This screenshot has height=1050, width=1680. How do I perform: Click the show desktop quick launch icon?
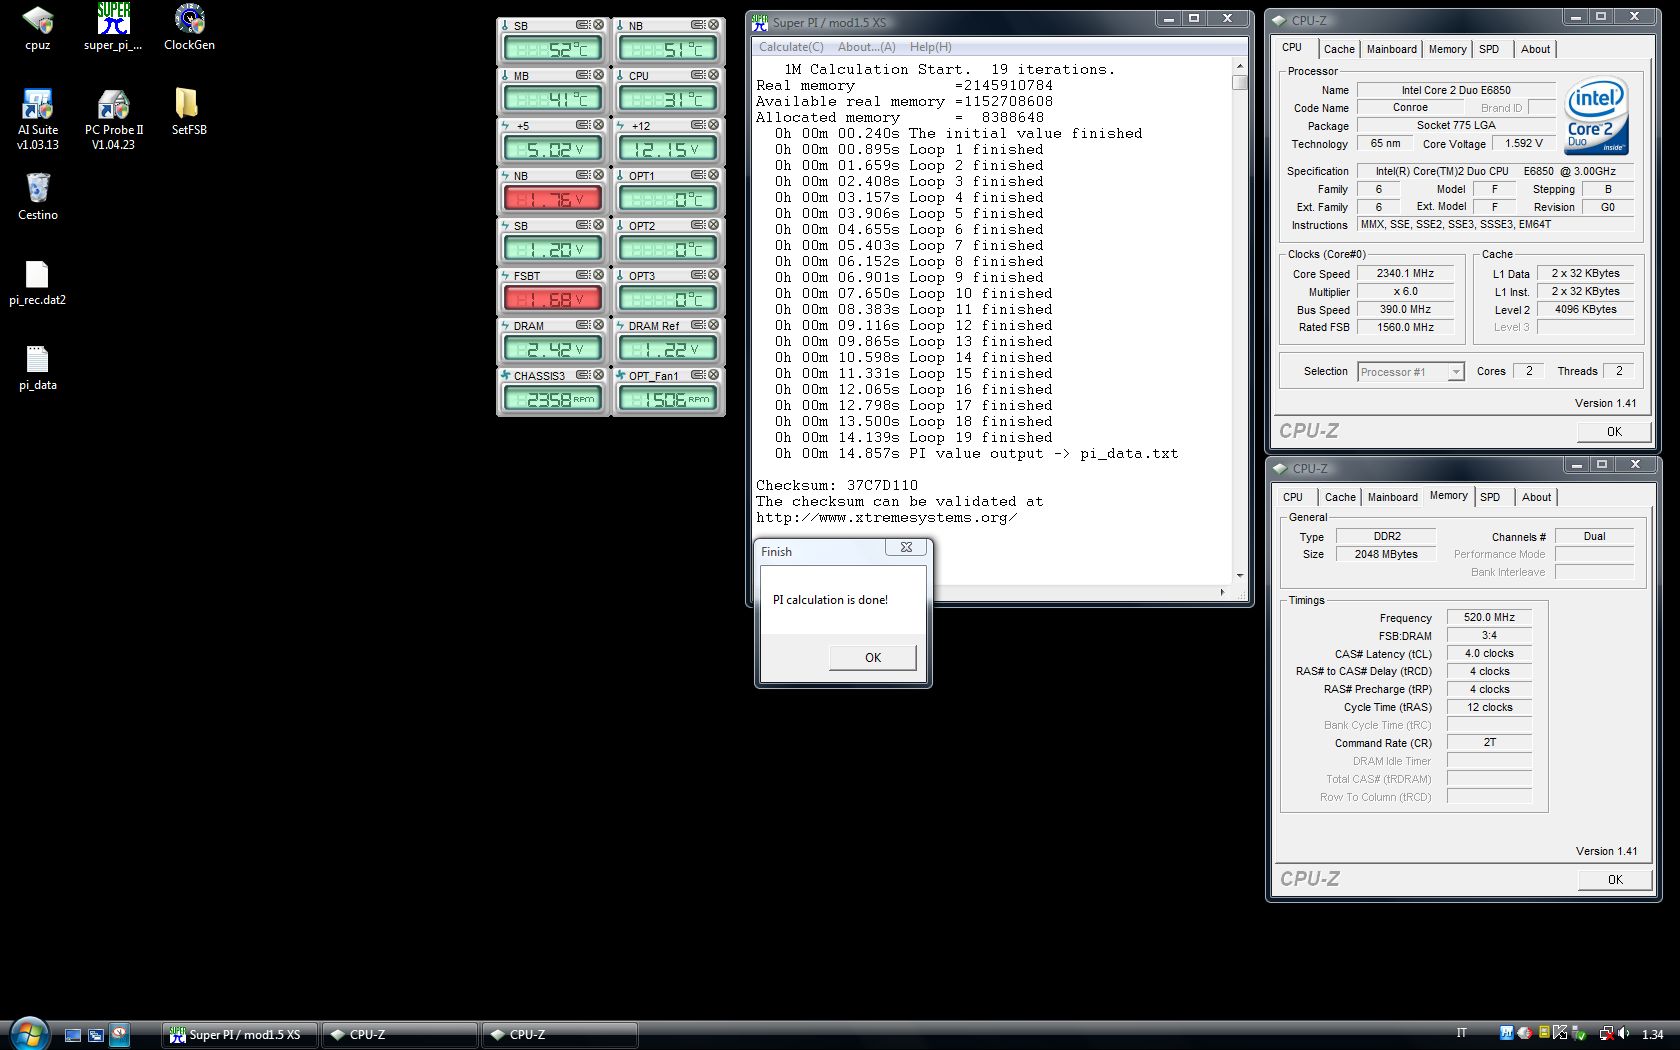[x=73, y=1035]
